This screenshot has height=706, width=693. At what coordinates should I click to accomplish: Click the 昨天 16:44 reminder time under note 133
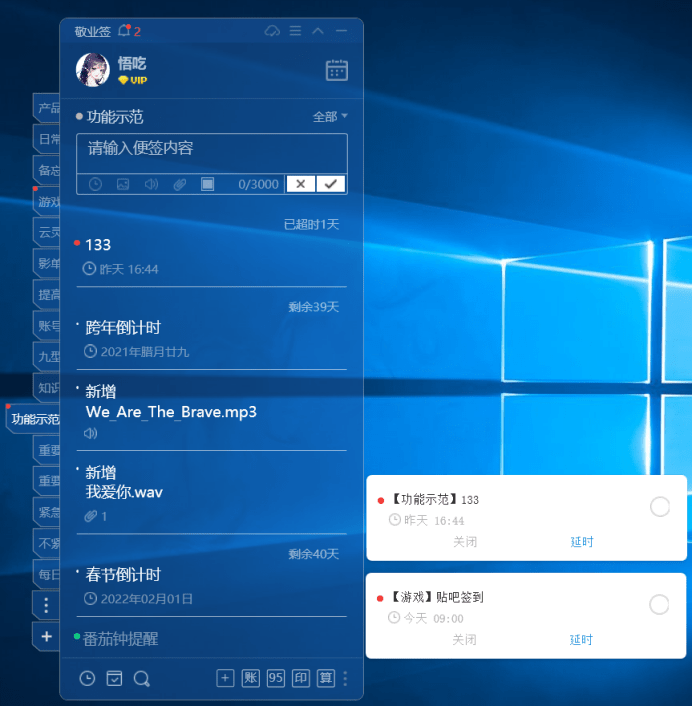pyautogui.click(x=121, y=269)
